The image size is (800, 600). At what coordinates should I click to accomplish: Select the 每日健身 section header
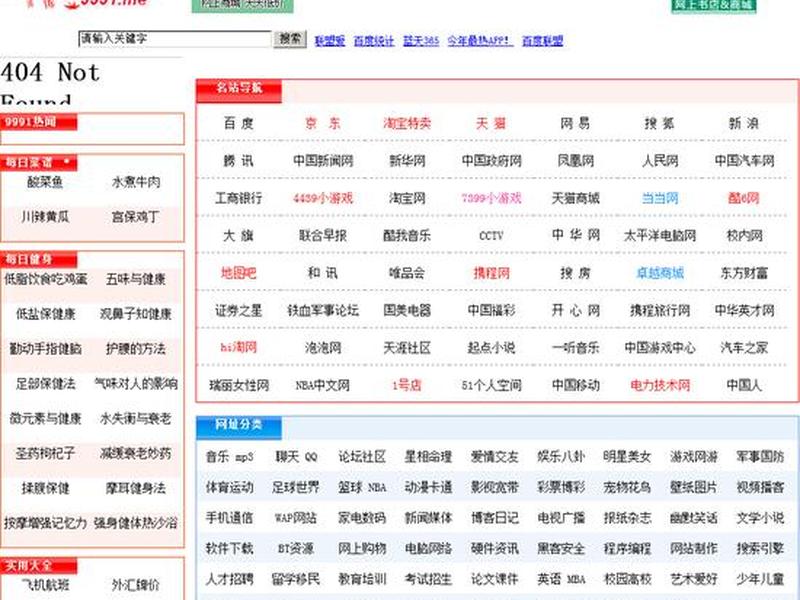(39, 259)
